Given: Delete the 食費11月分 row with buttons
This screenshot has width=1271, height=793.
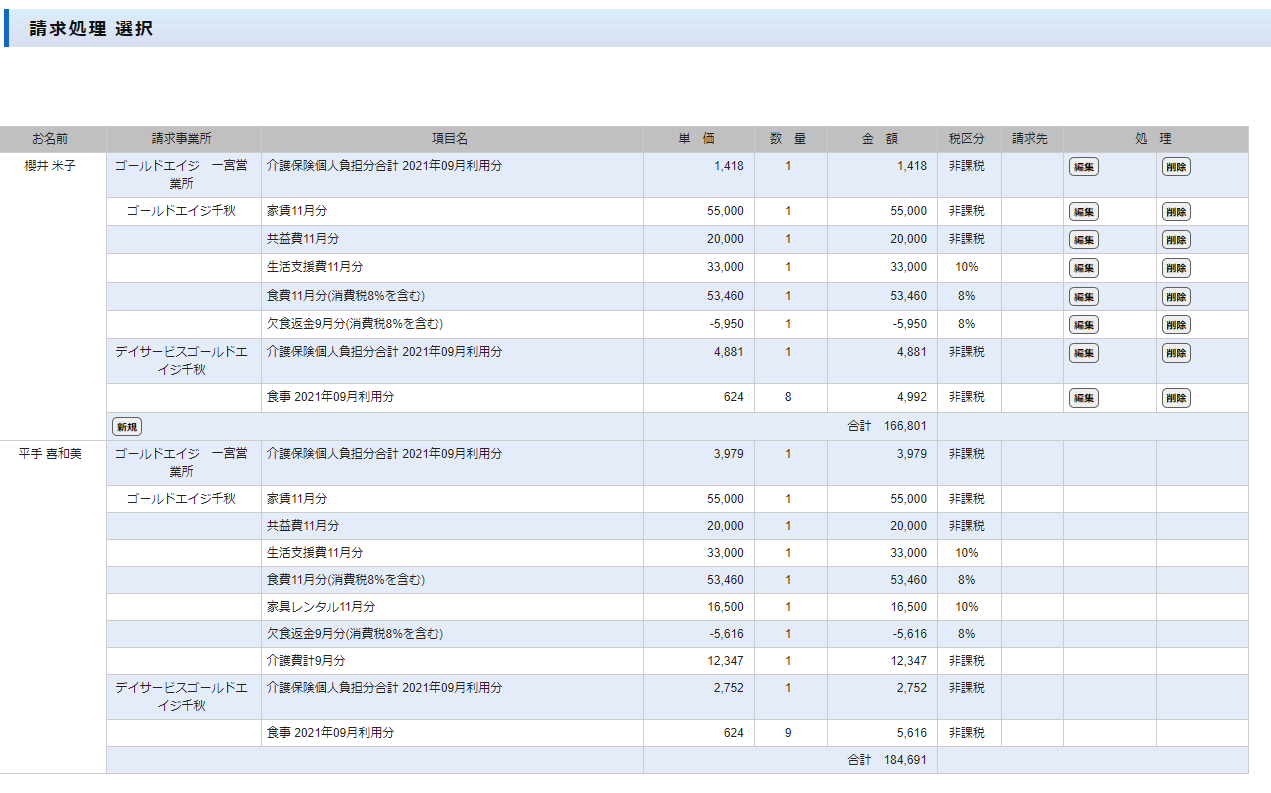Looking at the screenshot, I should click(x=1175, y=297).
